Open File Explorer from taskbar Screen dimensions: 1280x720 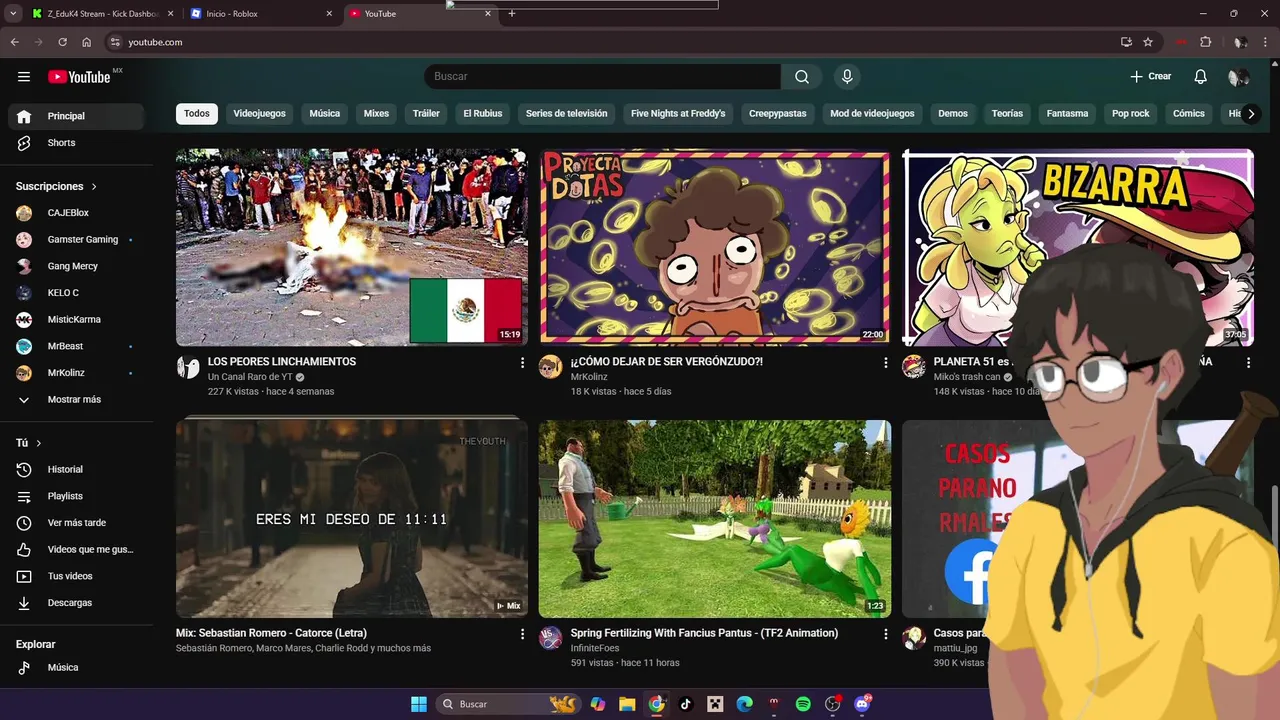point(627,704)
